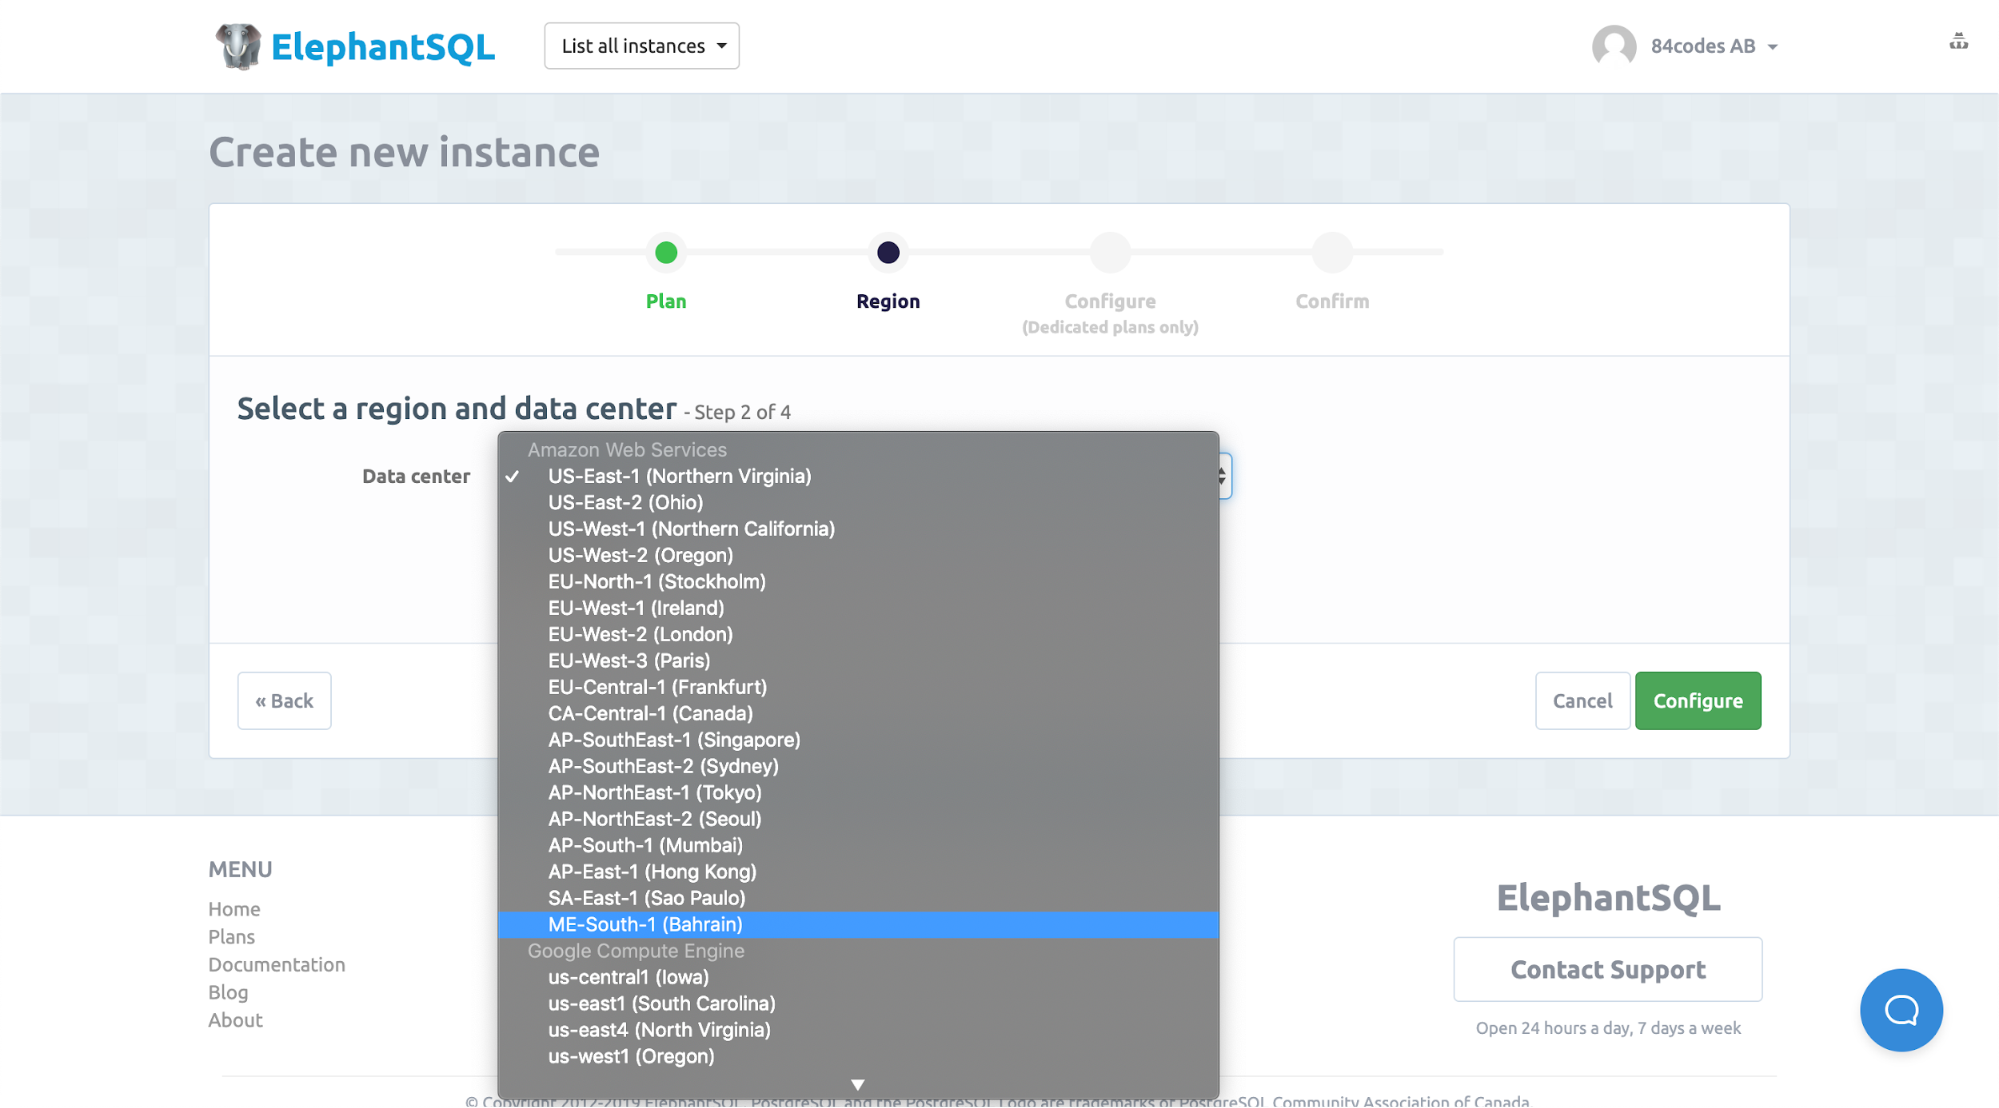
Task: Open the chat support bubble
Action: (1900, 1010)
